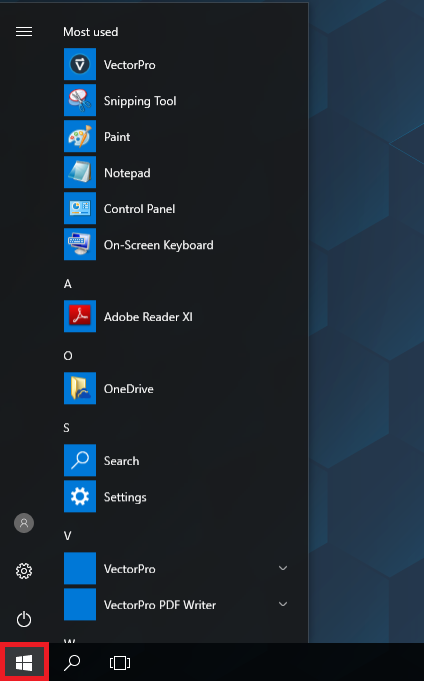Click the letter V group header
The width and height of the screenshot is (424, 681).
click(x=67, y=536)
